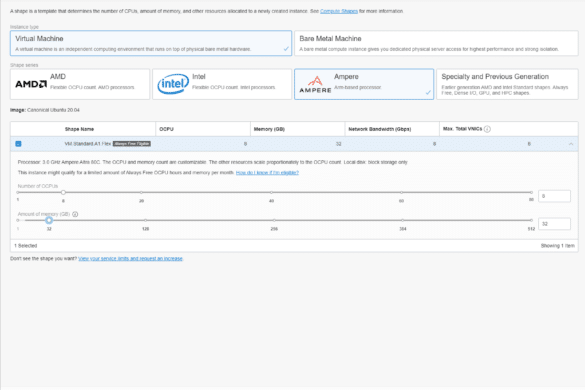Pick the Intel shape series card
Screen dimensions: 585x390
222,84
